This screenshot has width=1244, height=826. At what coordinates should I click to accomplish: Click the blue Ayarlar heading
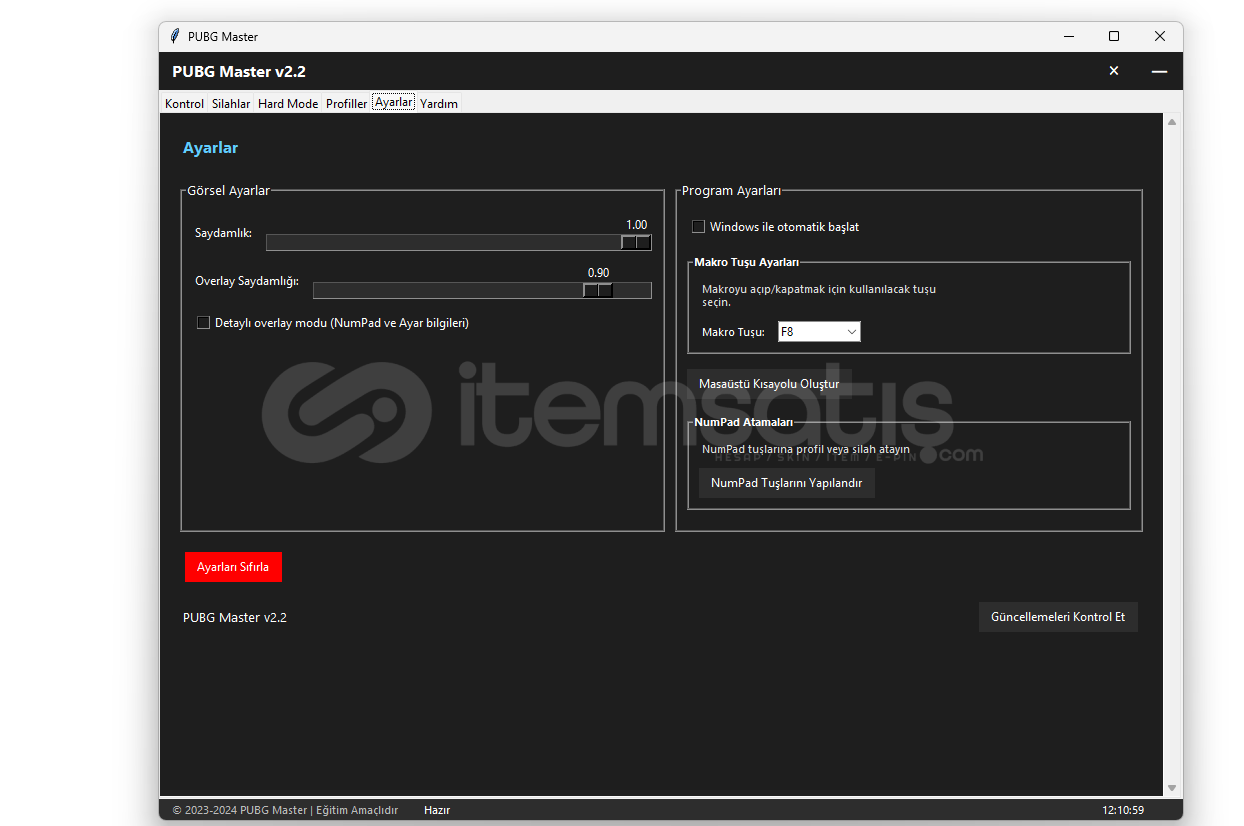coord(210,148)
